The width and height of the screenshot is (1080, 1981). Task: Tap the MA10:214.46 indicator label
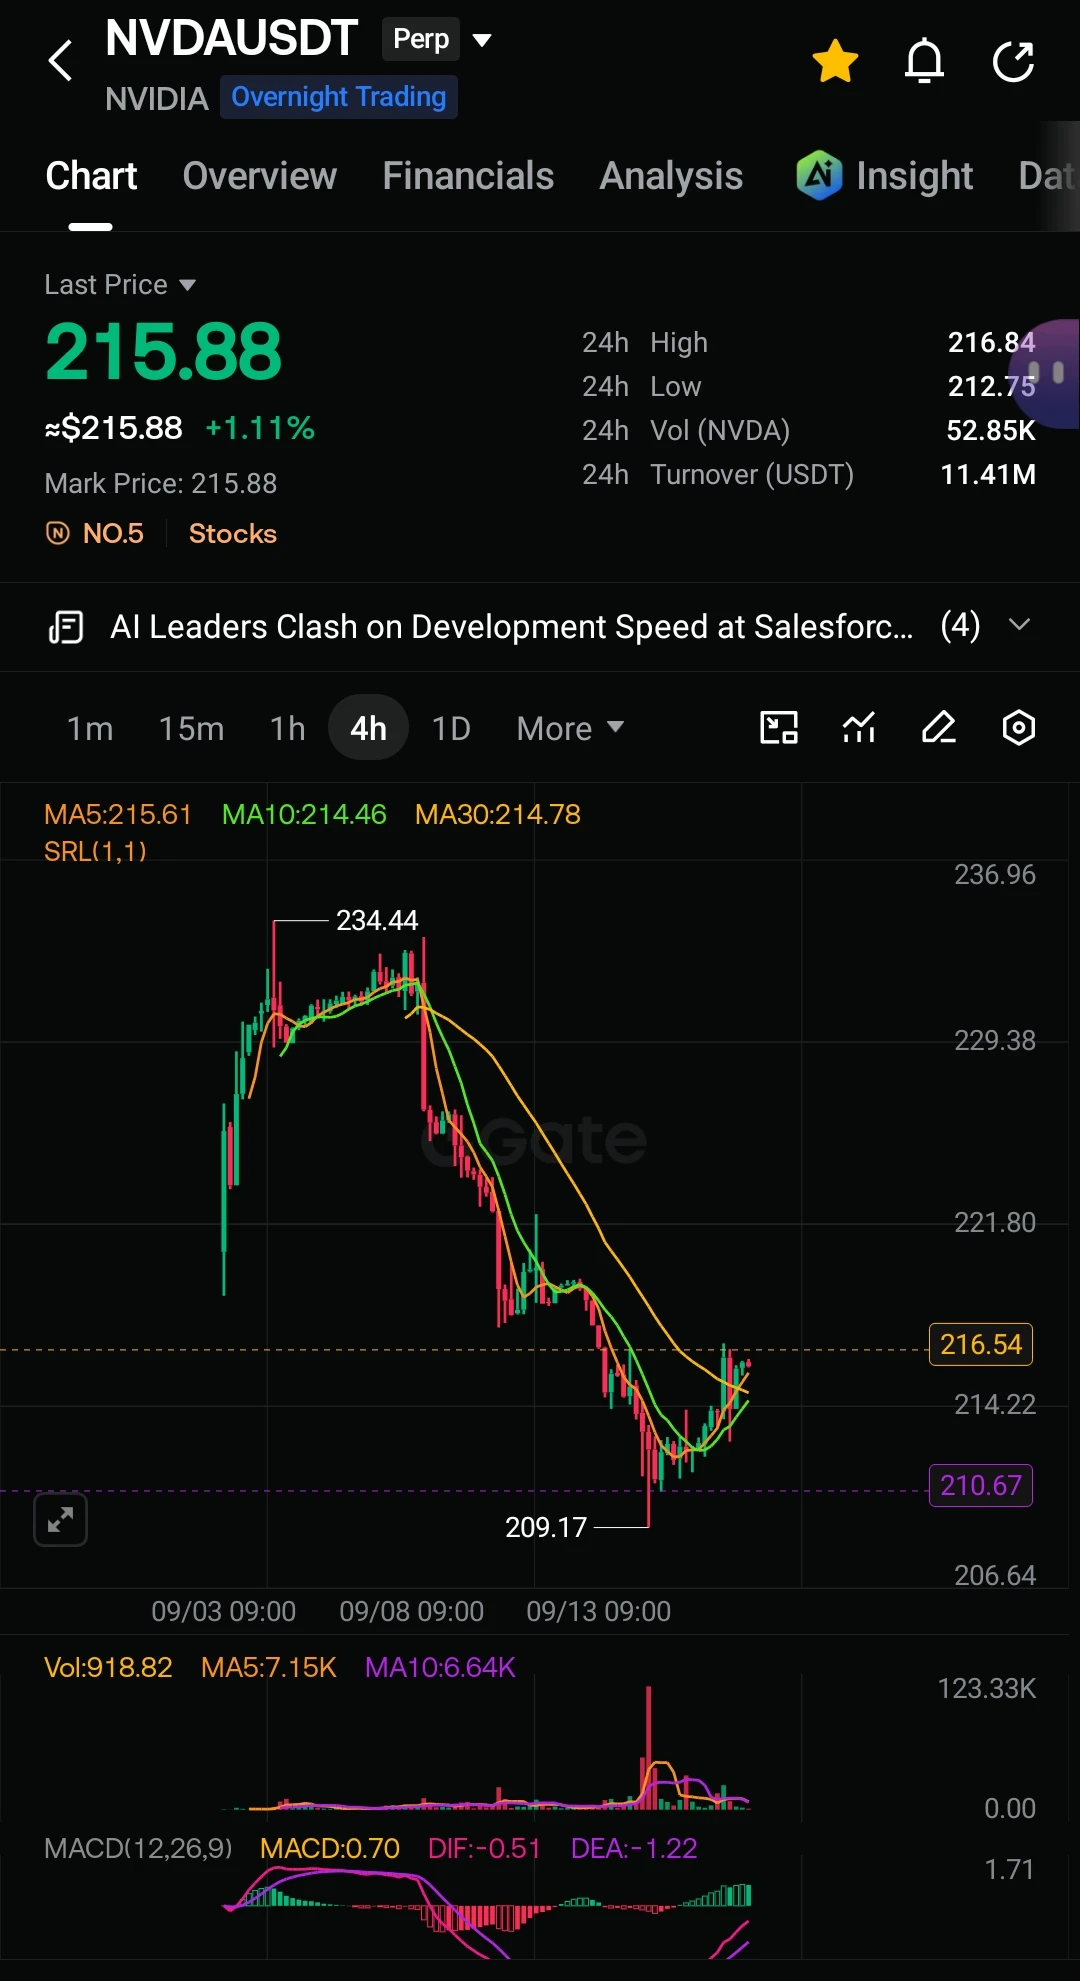click(x=304, y=814)
